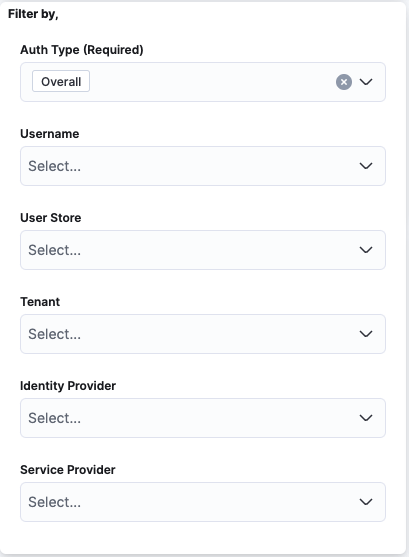
Task: Clear the Auth Type selection with the X icon
Action: (344, 82)
